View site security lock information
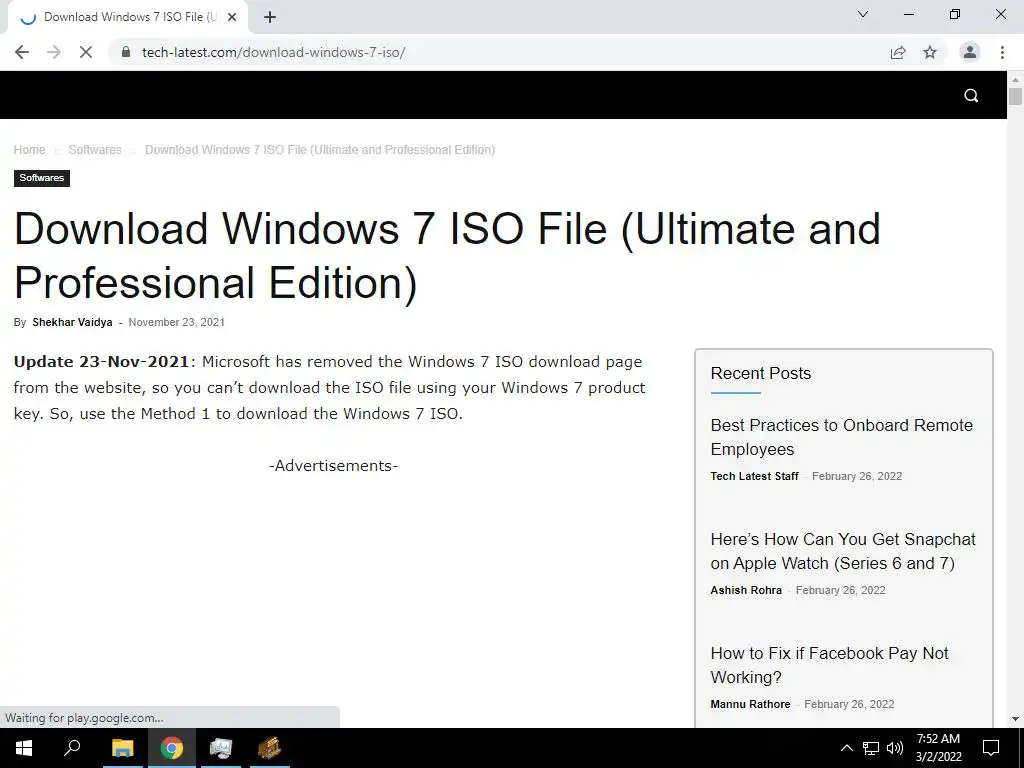1024x768 pixels. (x=126, y=52)
